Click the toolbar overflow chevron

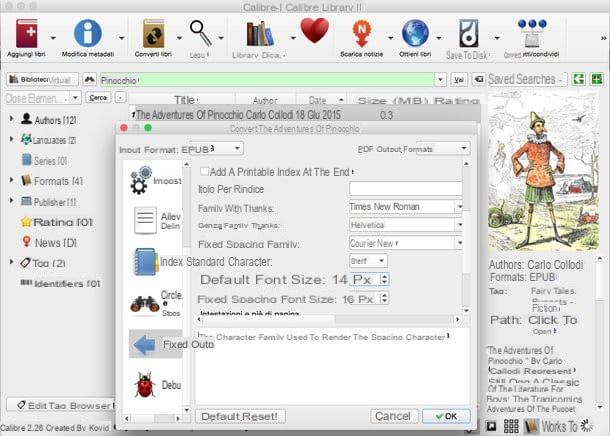pyautogui.click(x=603, y=38)
